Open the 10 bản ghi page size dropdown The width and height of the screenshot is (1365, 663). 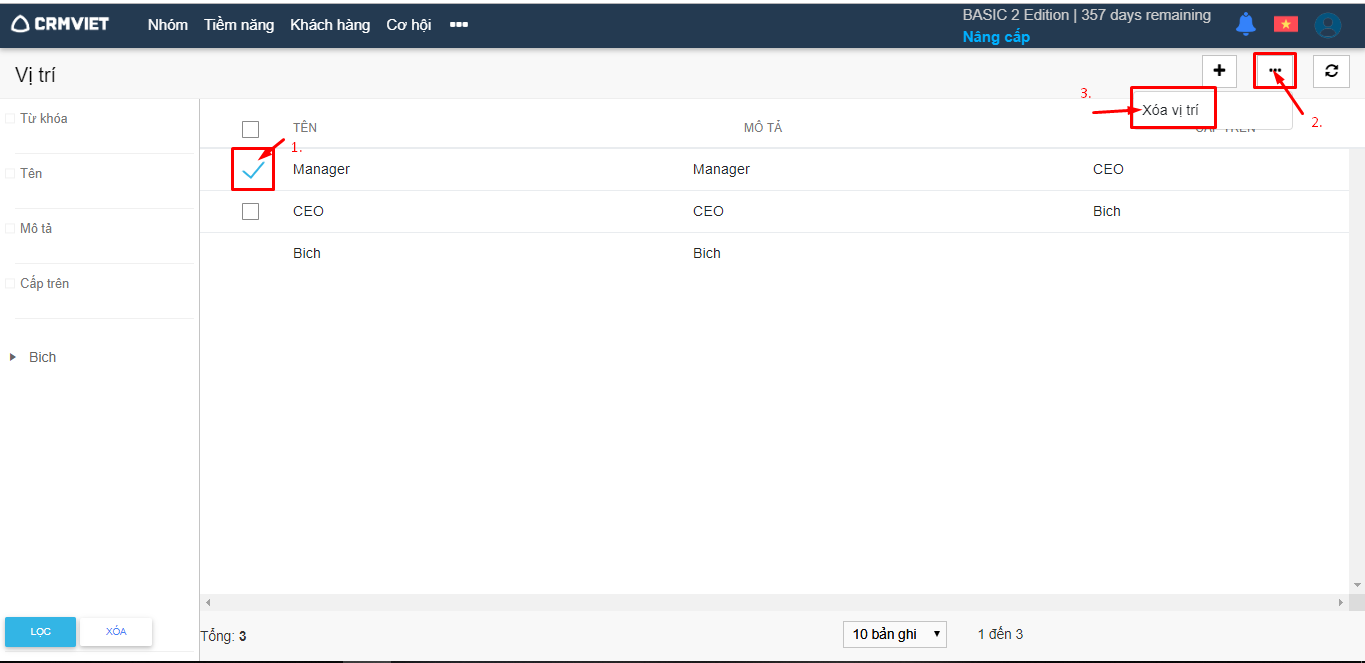[894, 634]
